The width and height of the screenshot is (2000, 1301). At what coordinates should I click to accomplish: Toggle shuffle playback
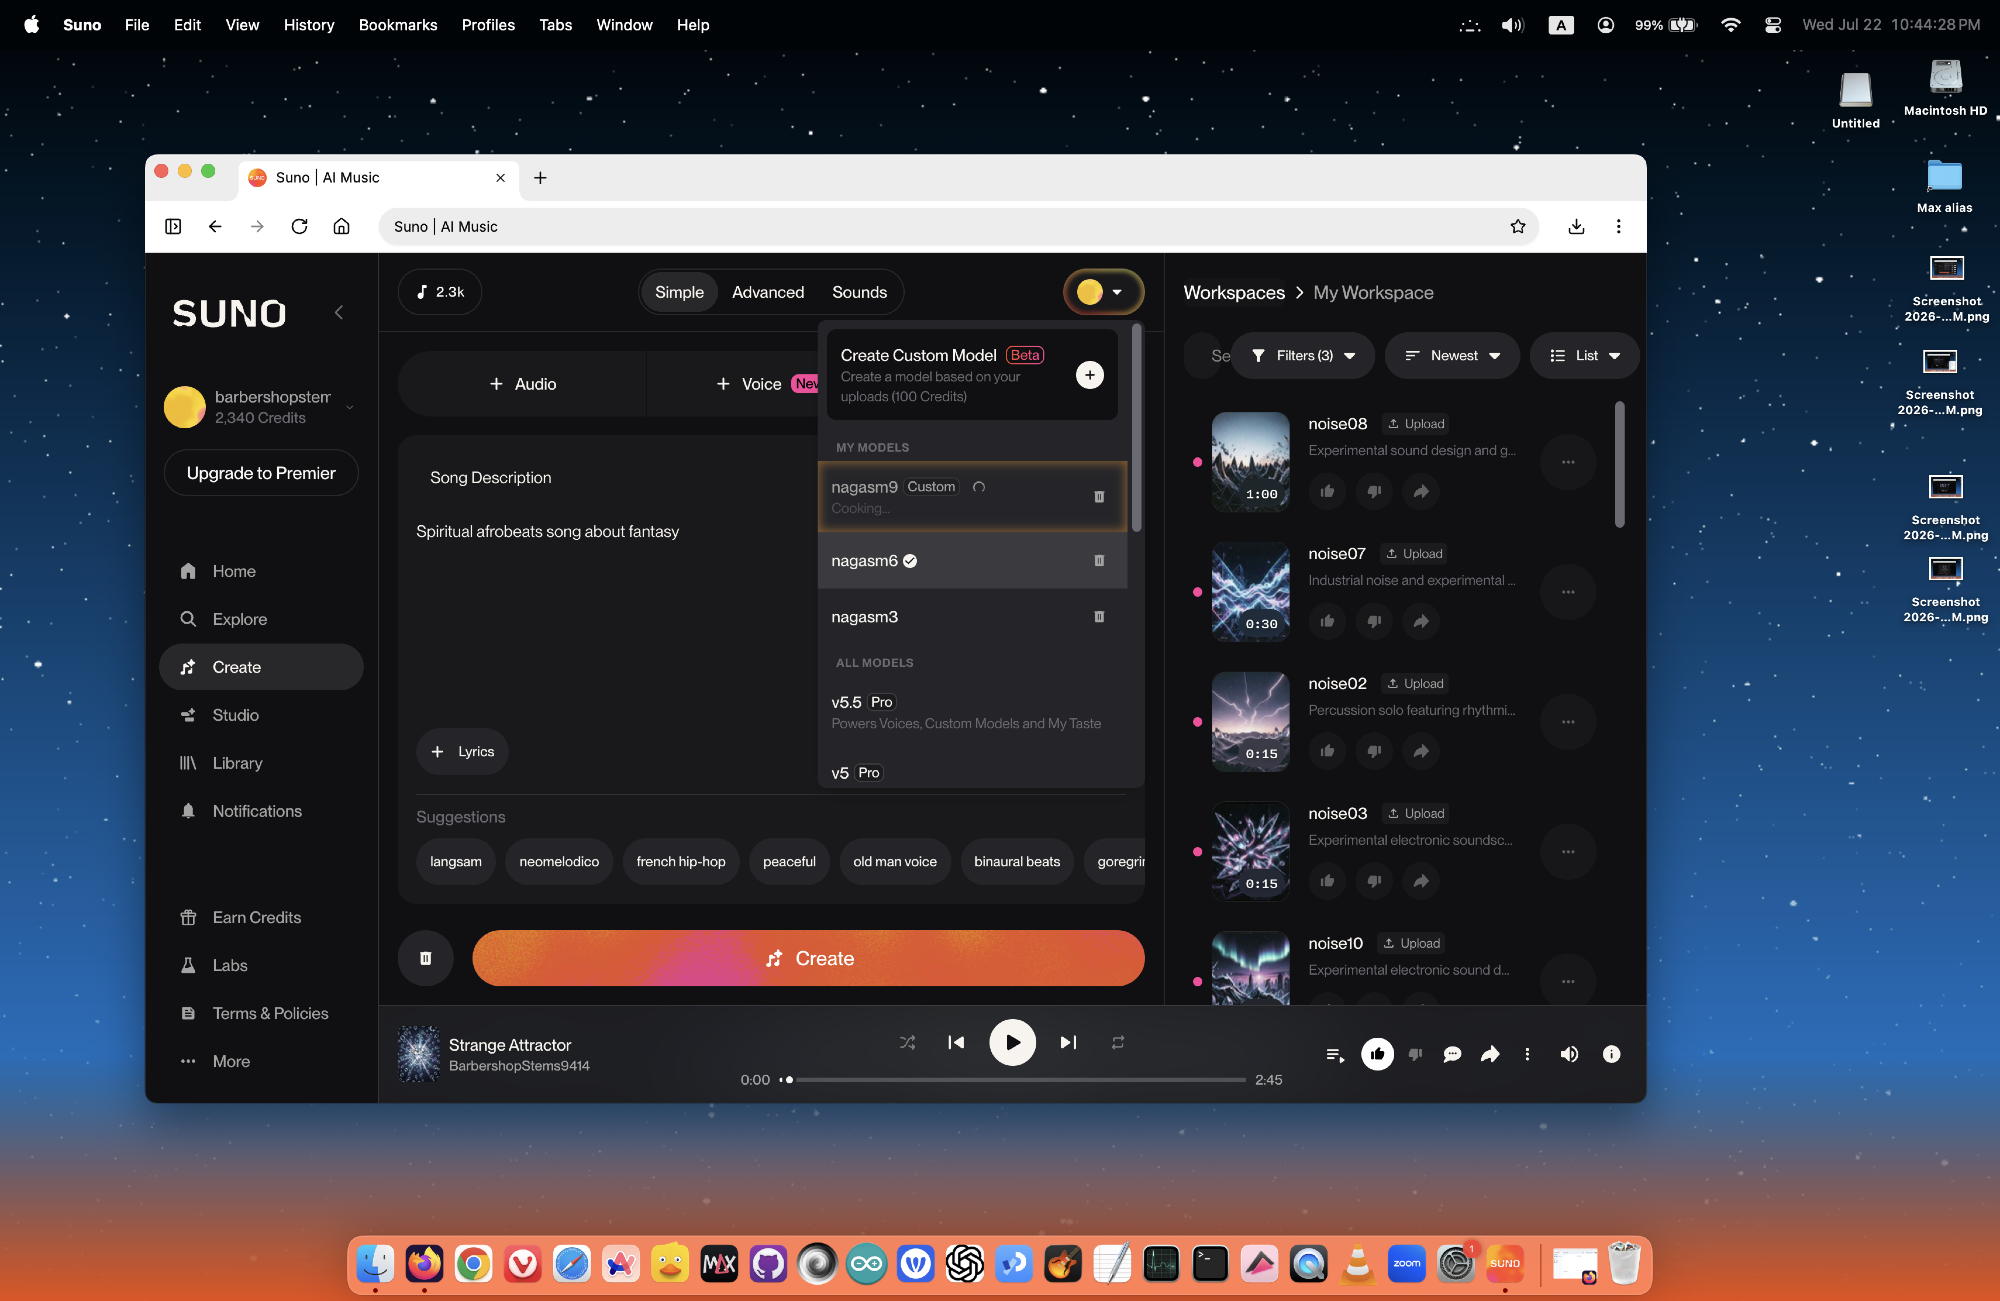(x=907, y=1042)
